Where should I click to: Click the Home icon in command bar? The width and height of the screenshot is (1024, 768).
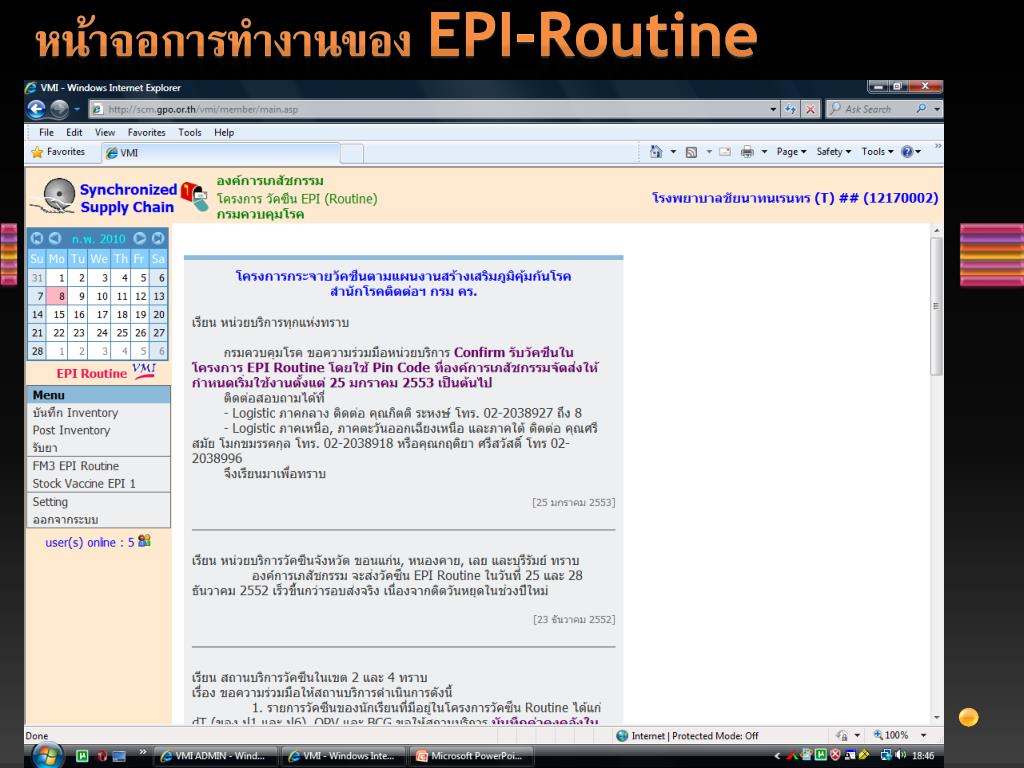[x=656, y=152]
